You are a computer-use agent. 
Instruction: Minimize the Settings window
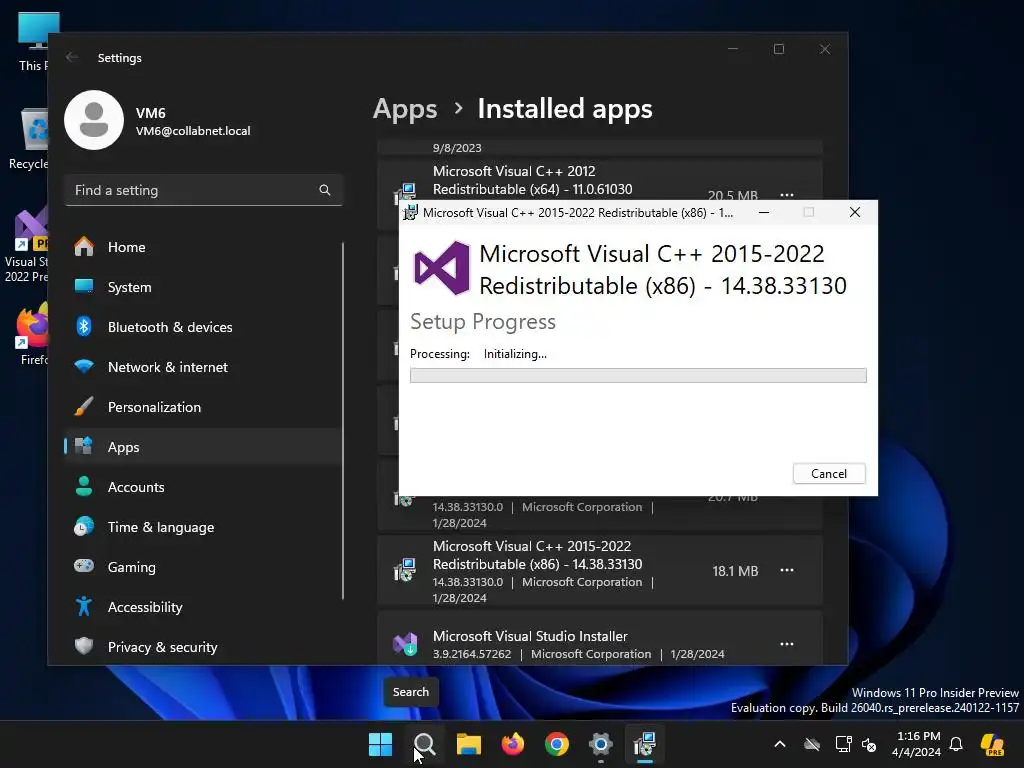733,49
